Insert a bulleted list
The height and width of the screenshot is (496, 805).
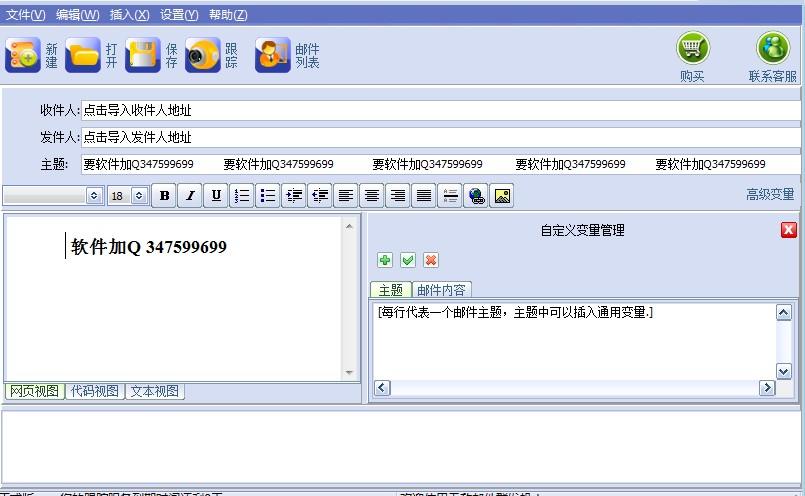click(268, 196)
